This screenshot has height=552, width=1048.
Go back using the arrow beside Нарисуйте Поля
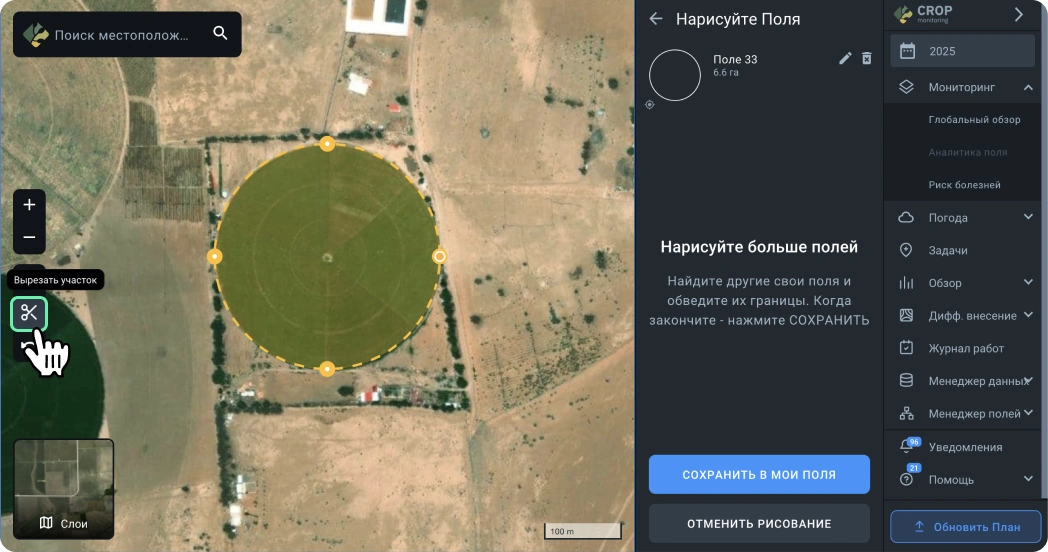pos(656,19)
